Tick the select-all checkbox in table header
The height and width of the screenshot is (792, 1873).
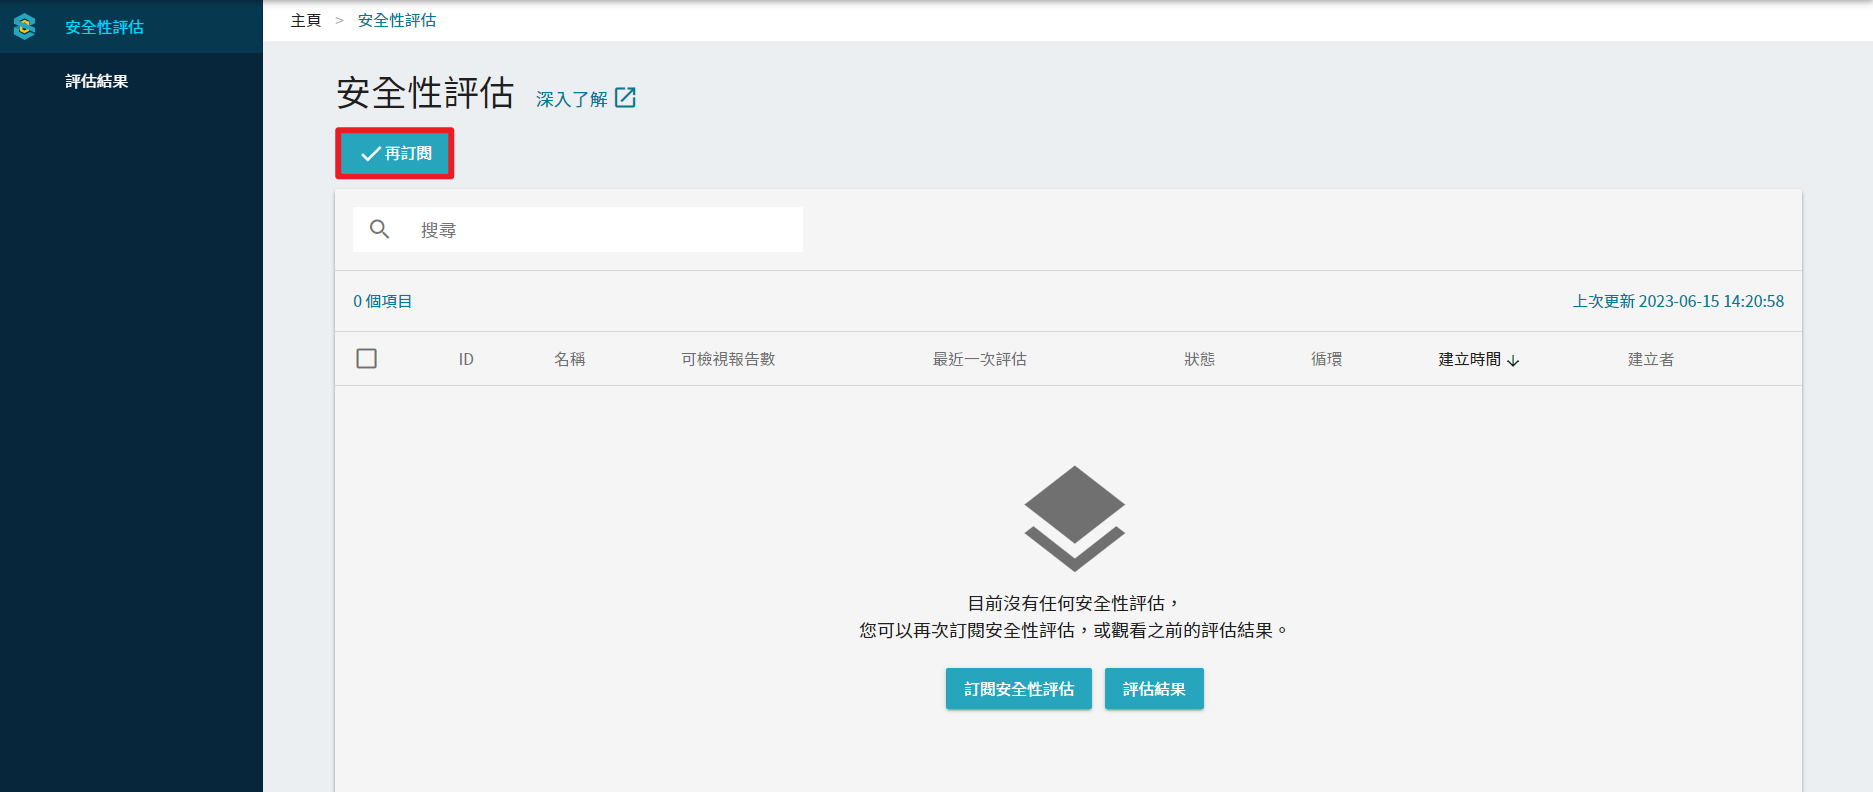[x=367, y=358]
